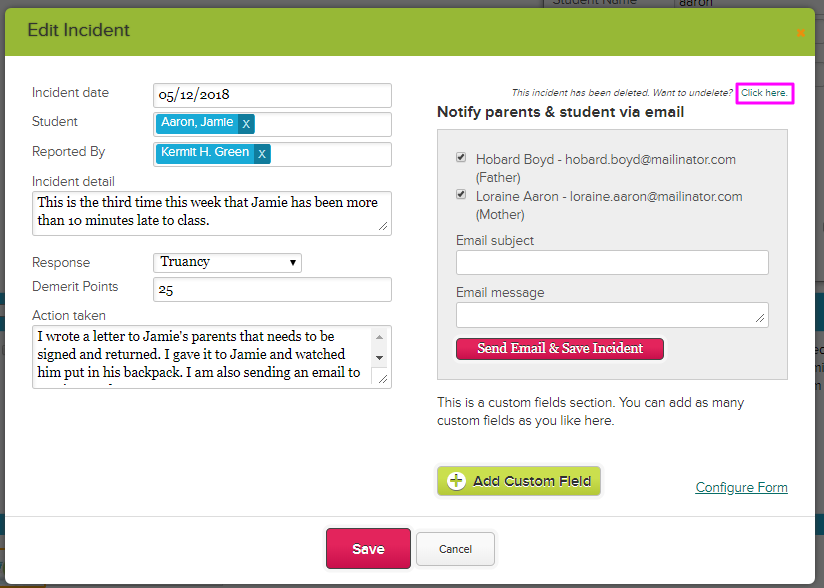Click plus icon on Add Custom Field

click(x=456, y=481)
